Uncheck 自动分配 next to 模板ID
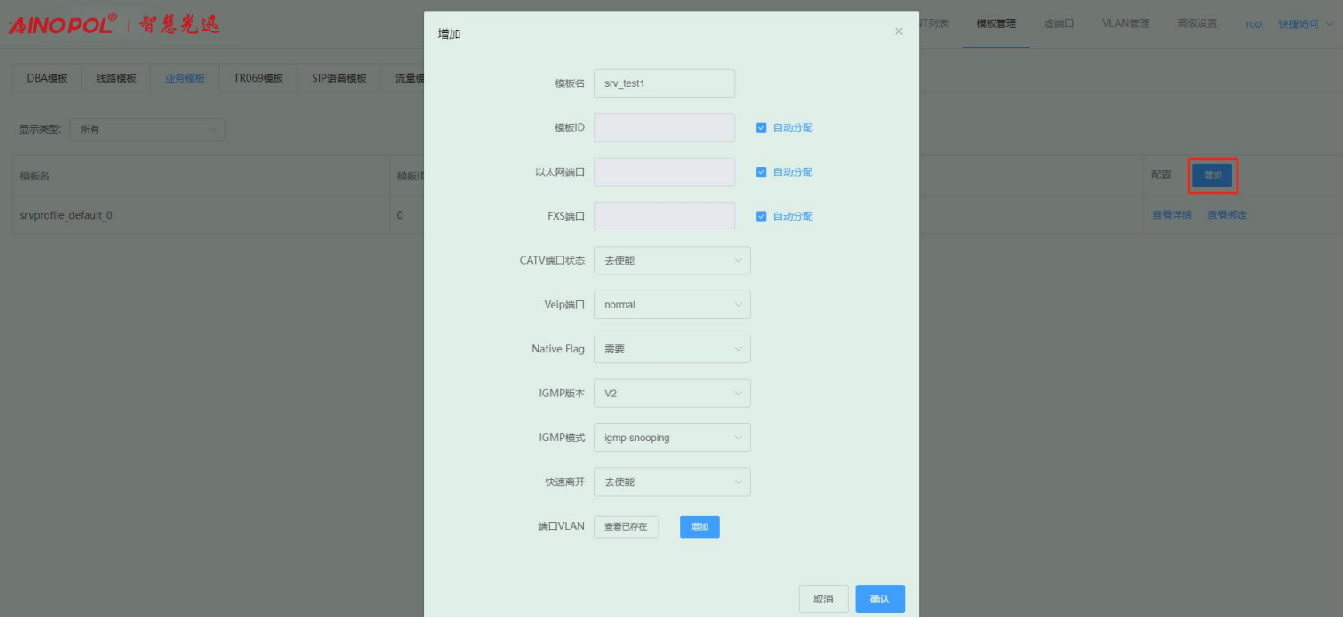The width and height of the screenshot is (1343, 619). coord(761,128)
